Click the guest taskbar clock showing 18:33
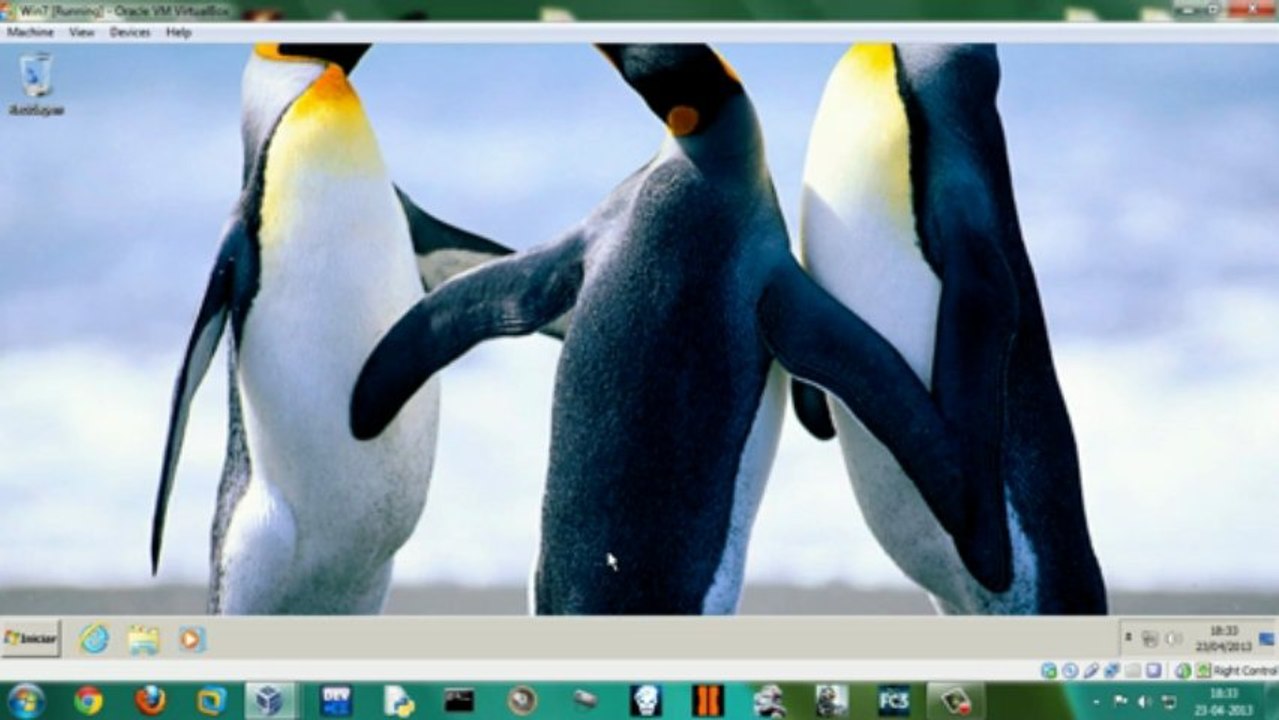The image size is (1279, 720). pos(1224,639)
